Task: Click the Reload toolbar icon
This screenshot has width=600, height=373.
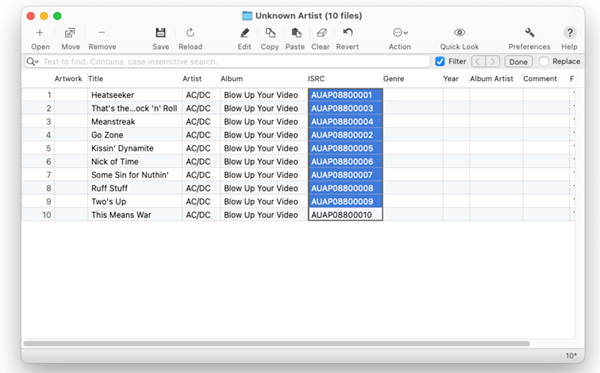Action: click(190, 33)
